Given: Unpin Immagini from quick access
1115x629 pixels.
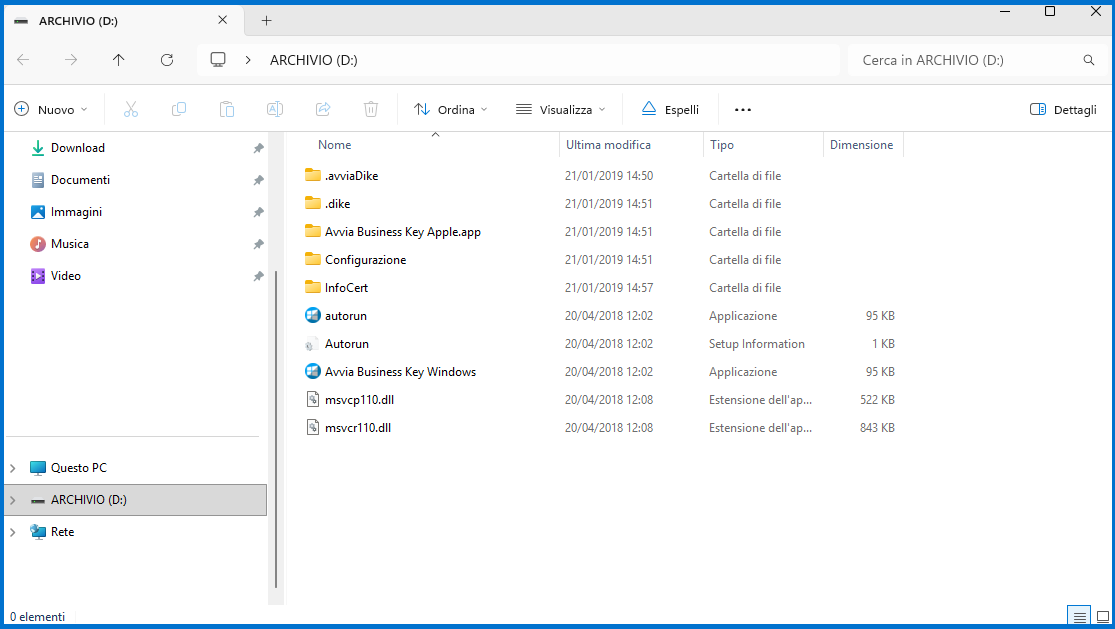Looking at the screenshot, I should click(x=258, y=212).
